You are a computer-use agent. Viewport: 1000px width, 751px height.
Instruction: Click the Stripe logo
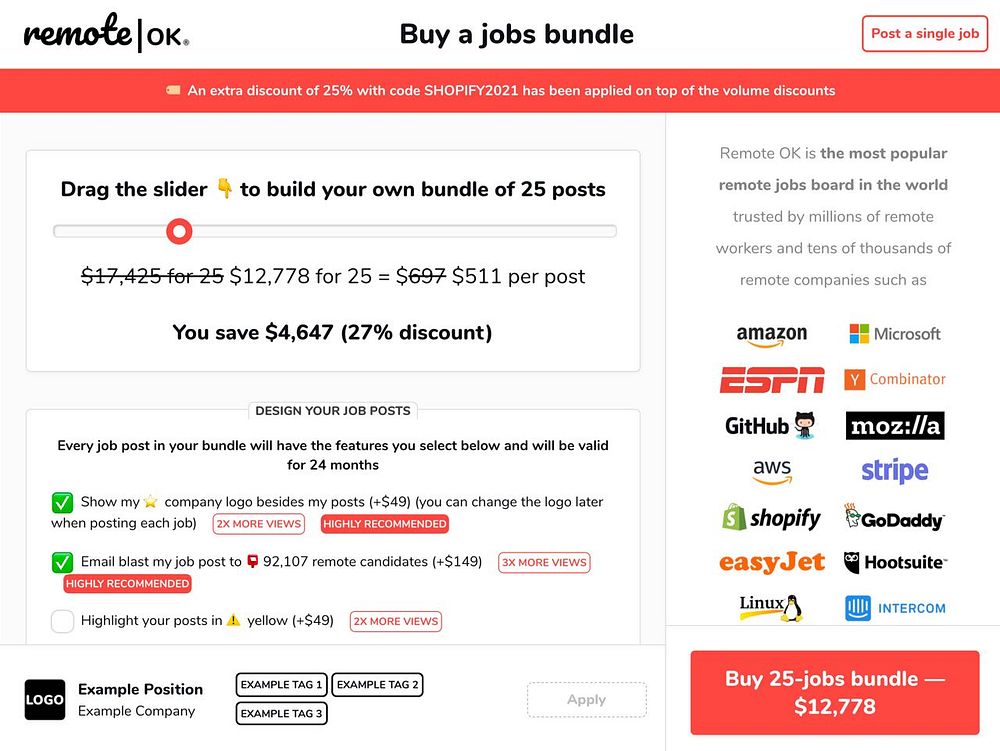(894, 470)
